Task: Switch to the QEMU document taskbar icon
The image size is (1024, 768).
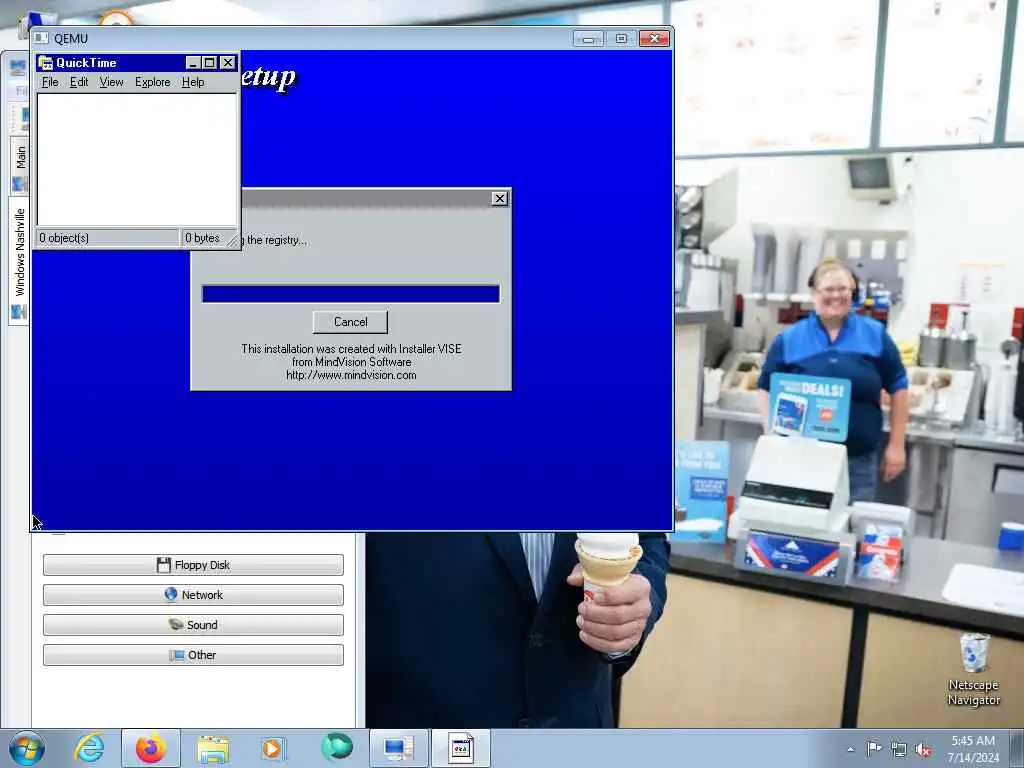Action: point(460,748)
